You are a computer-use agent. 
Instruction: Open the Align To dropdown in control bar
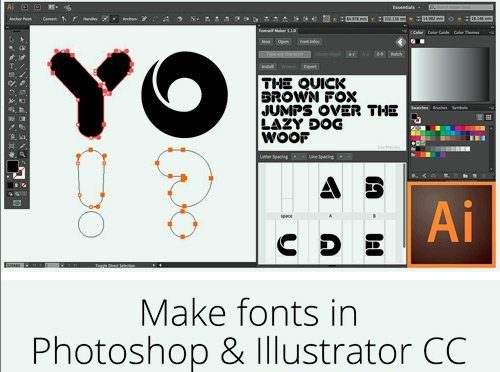(195, 19)
